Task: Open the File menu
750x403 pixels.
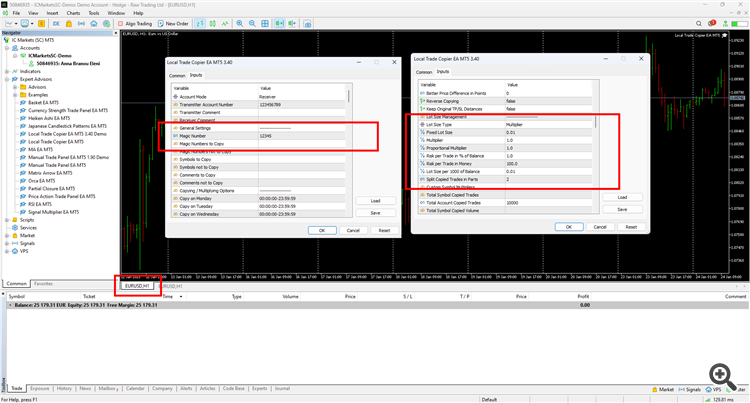Action: (16, 13)
